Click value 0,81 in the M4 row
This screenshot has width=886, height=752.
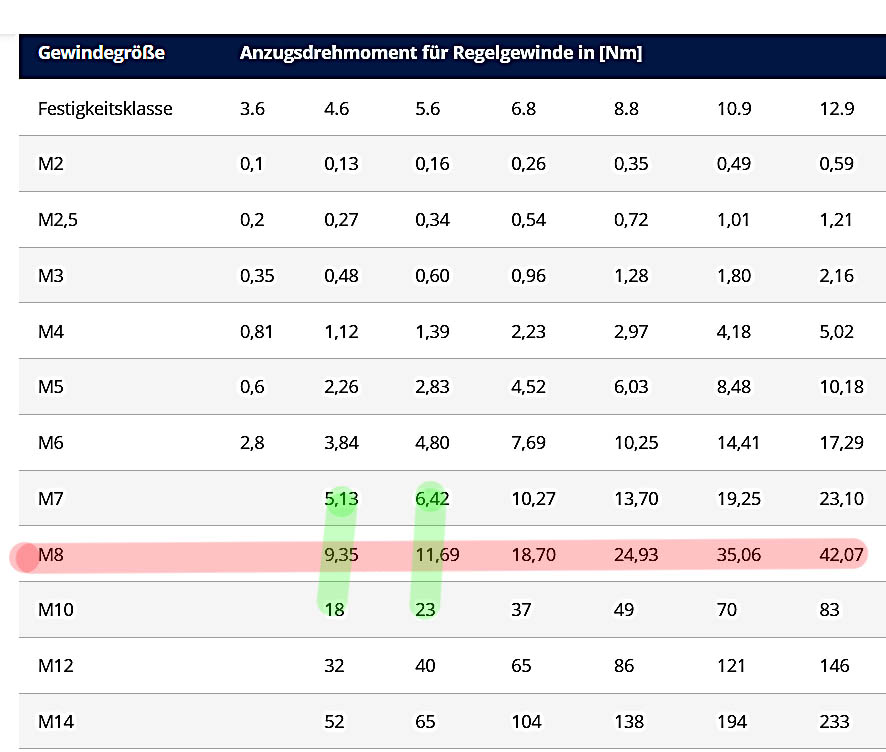coord(256,331)
